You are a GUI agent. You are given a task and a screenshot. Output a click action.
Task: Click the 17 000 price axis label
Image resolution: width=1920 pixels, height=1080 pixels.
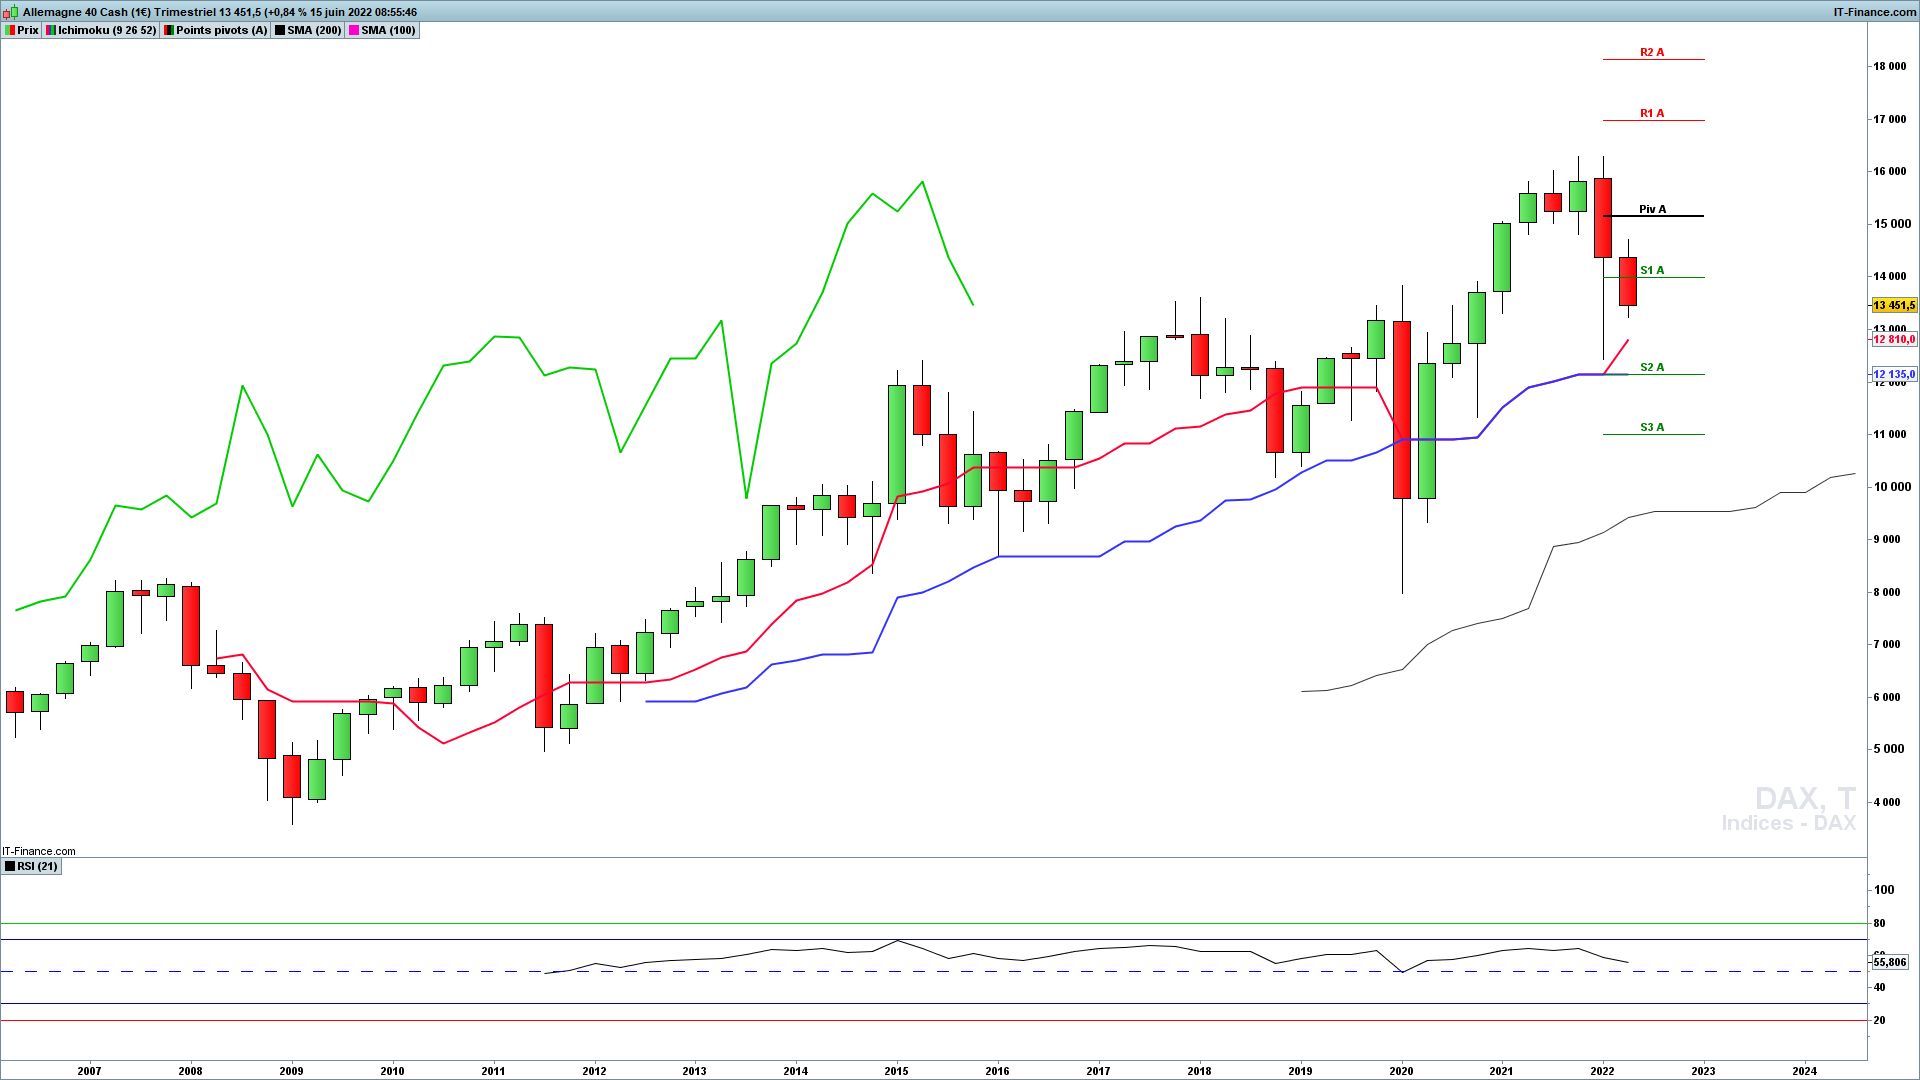[1890, 119]
